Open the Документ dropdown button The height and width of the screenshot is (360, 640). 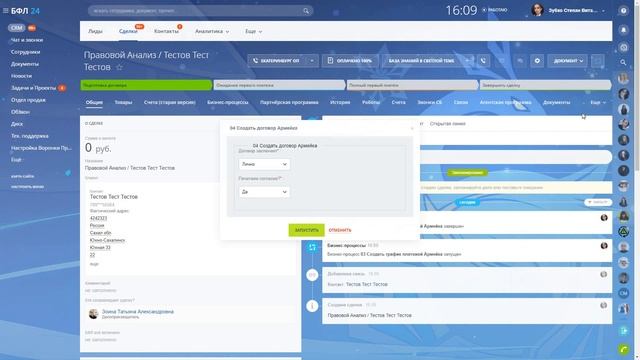pyautogui.click(x=568, y=61)
